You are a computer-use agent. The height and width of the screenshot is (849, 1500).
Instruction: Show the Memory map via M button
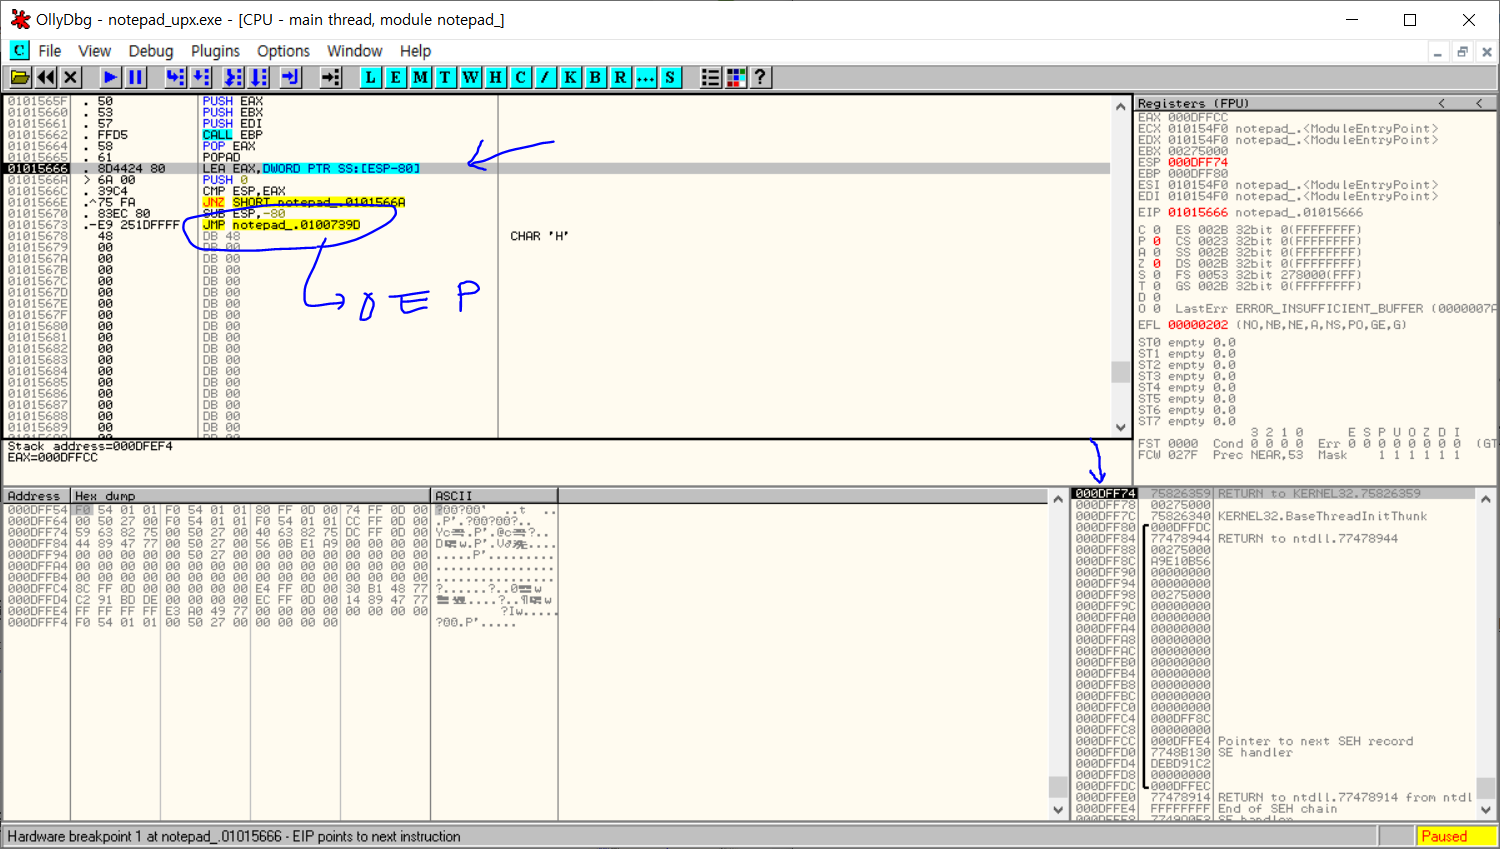[420, 77]
